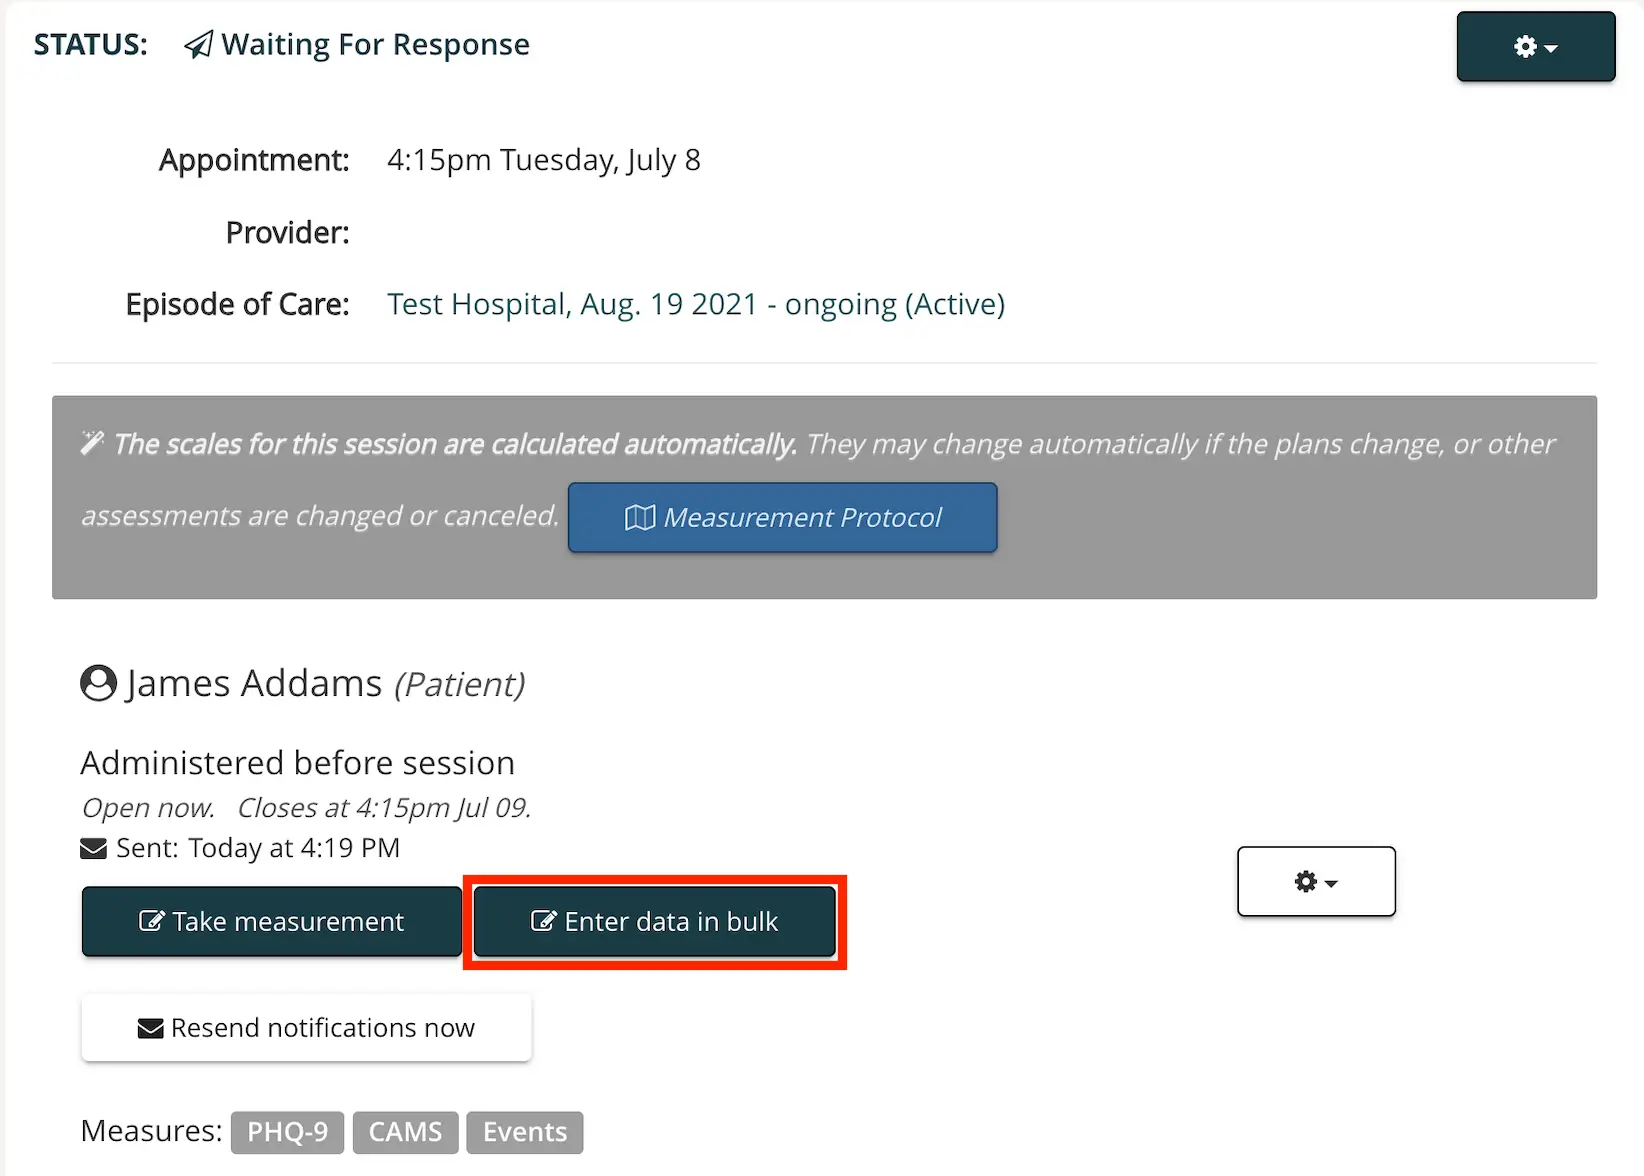Click Resend notifications now
1644x1176 pixels.
tap(306, 1027)
